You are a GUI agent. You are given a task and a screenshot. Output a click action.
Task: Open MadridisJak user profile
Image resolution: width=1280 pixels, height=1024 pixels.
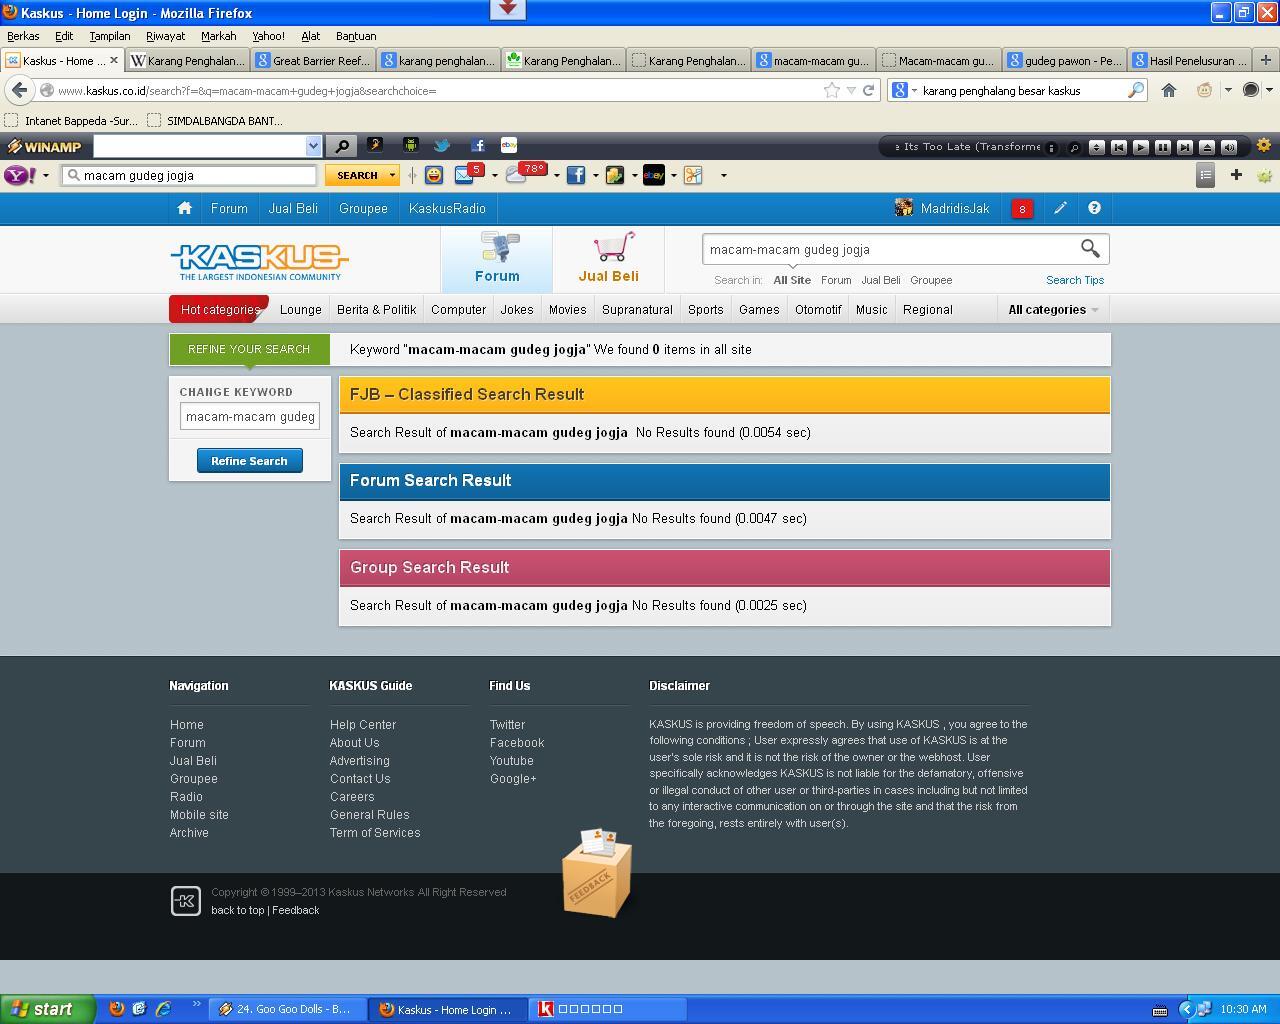point(942,208)
